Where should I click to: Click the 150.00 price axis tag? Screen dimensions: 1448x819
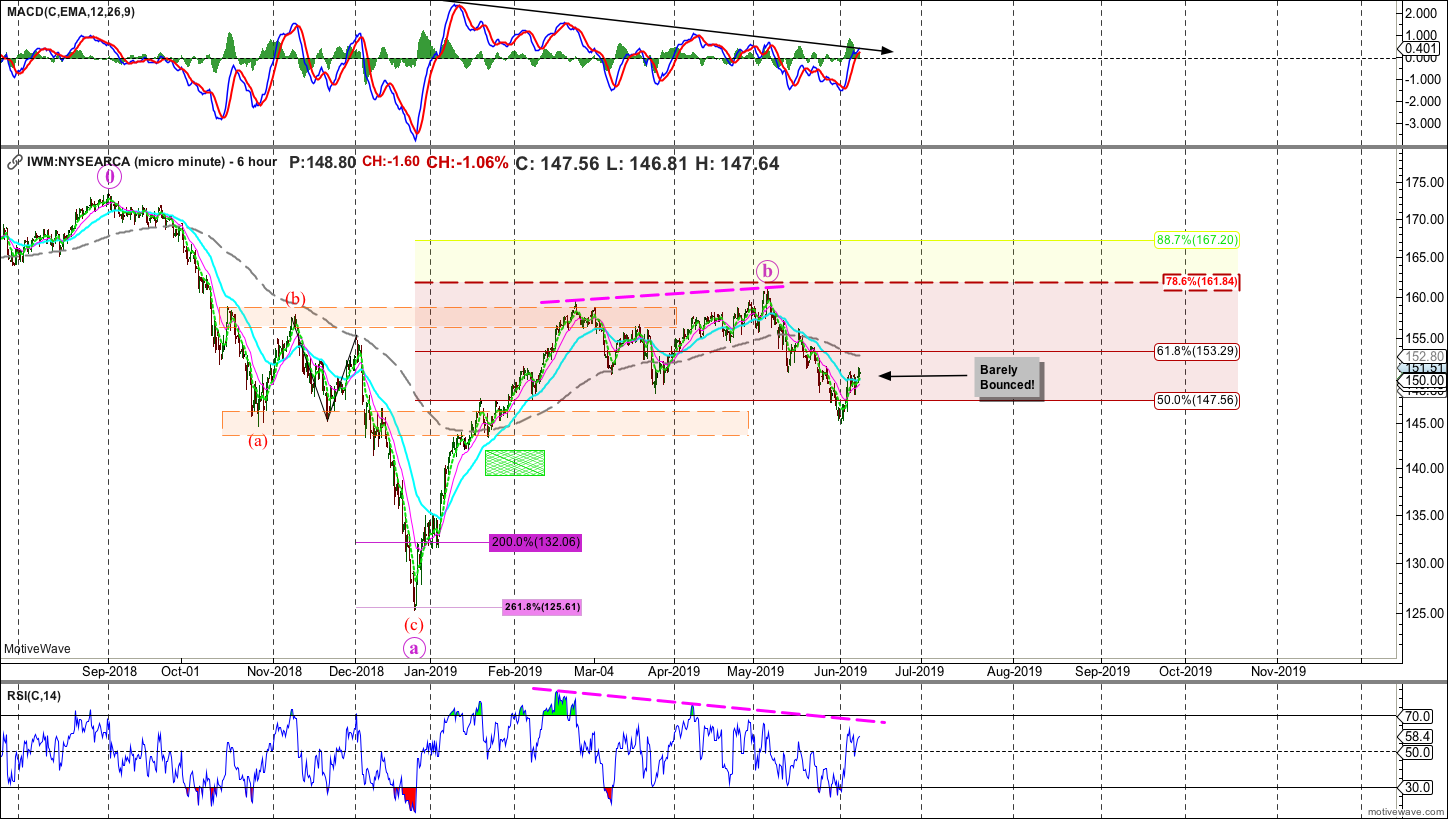1424,380
